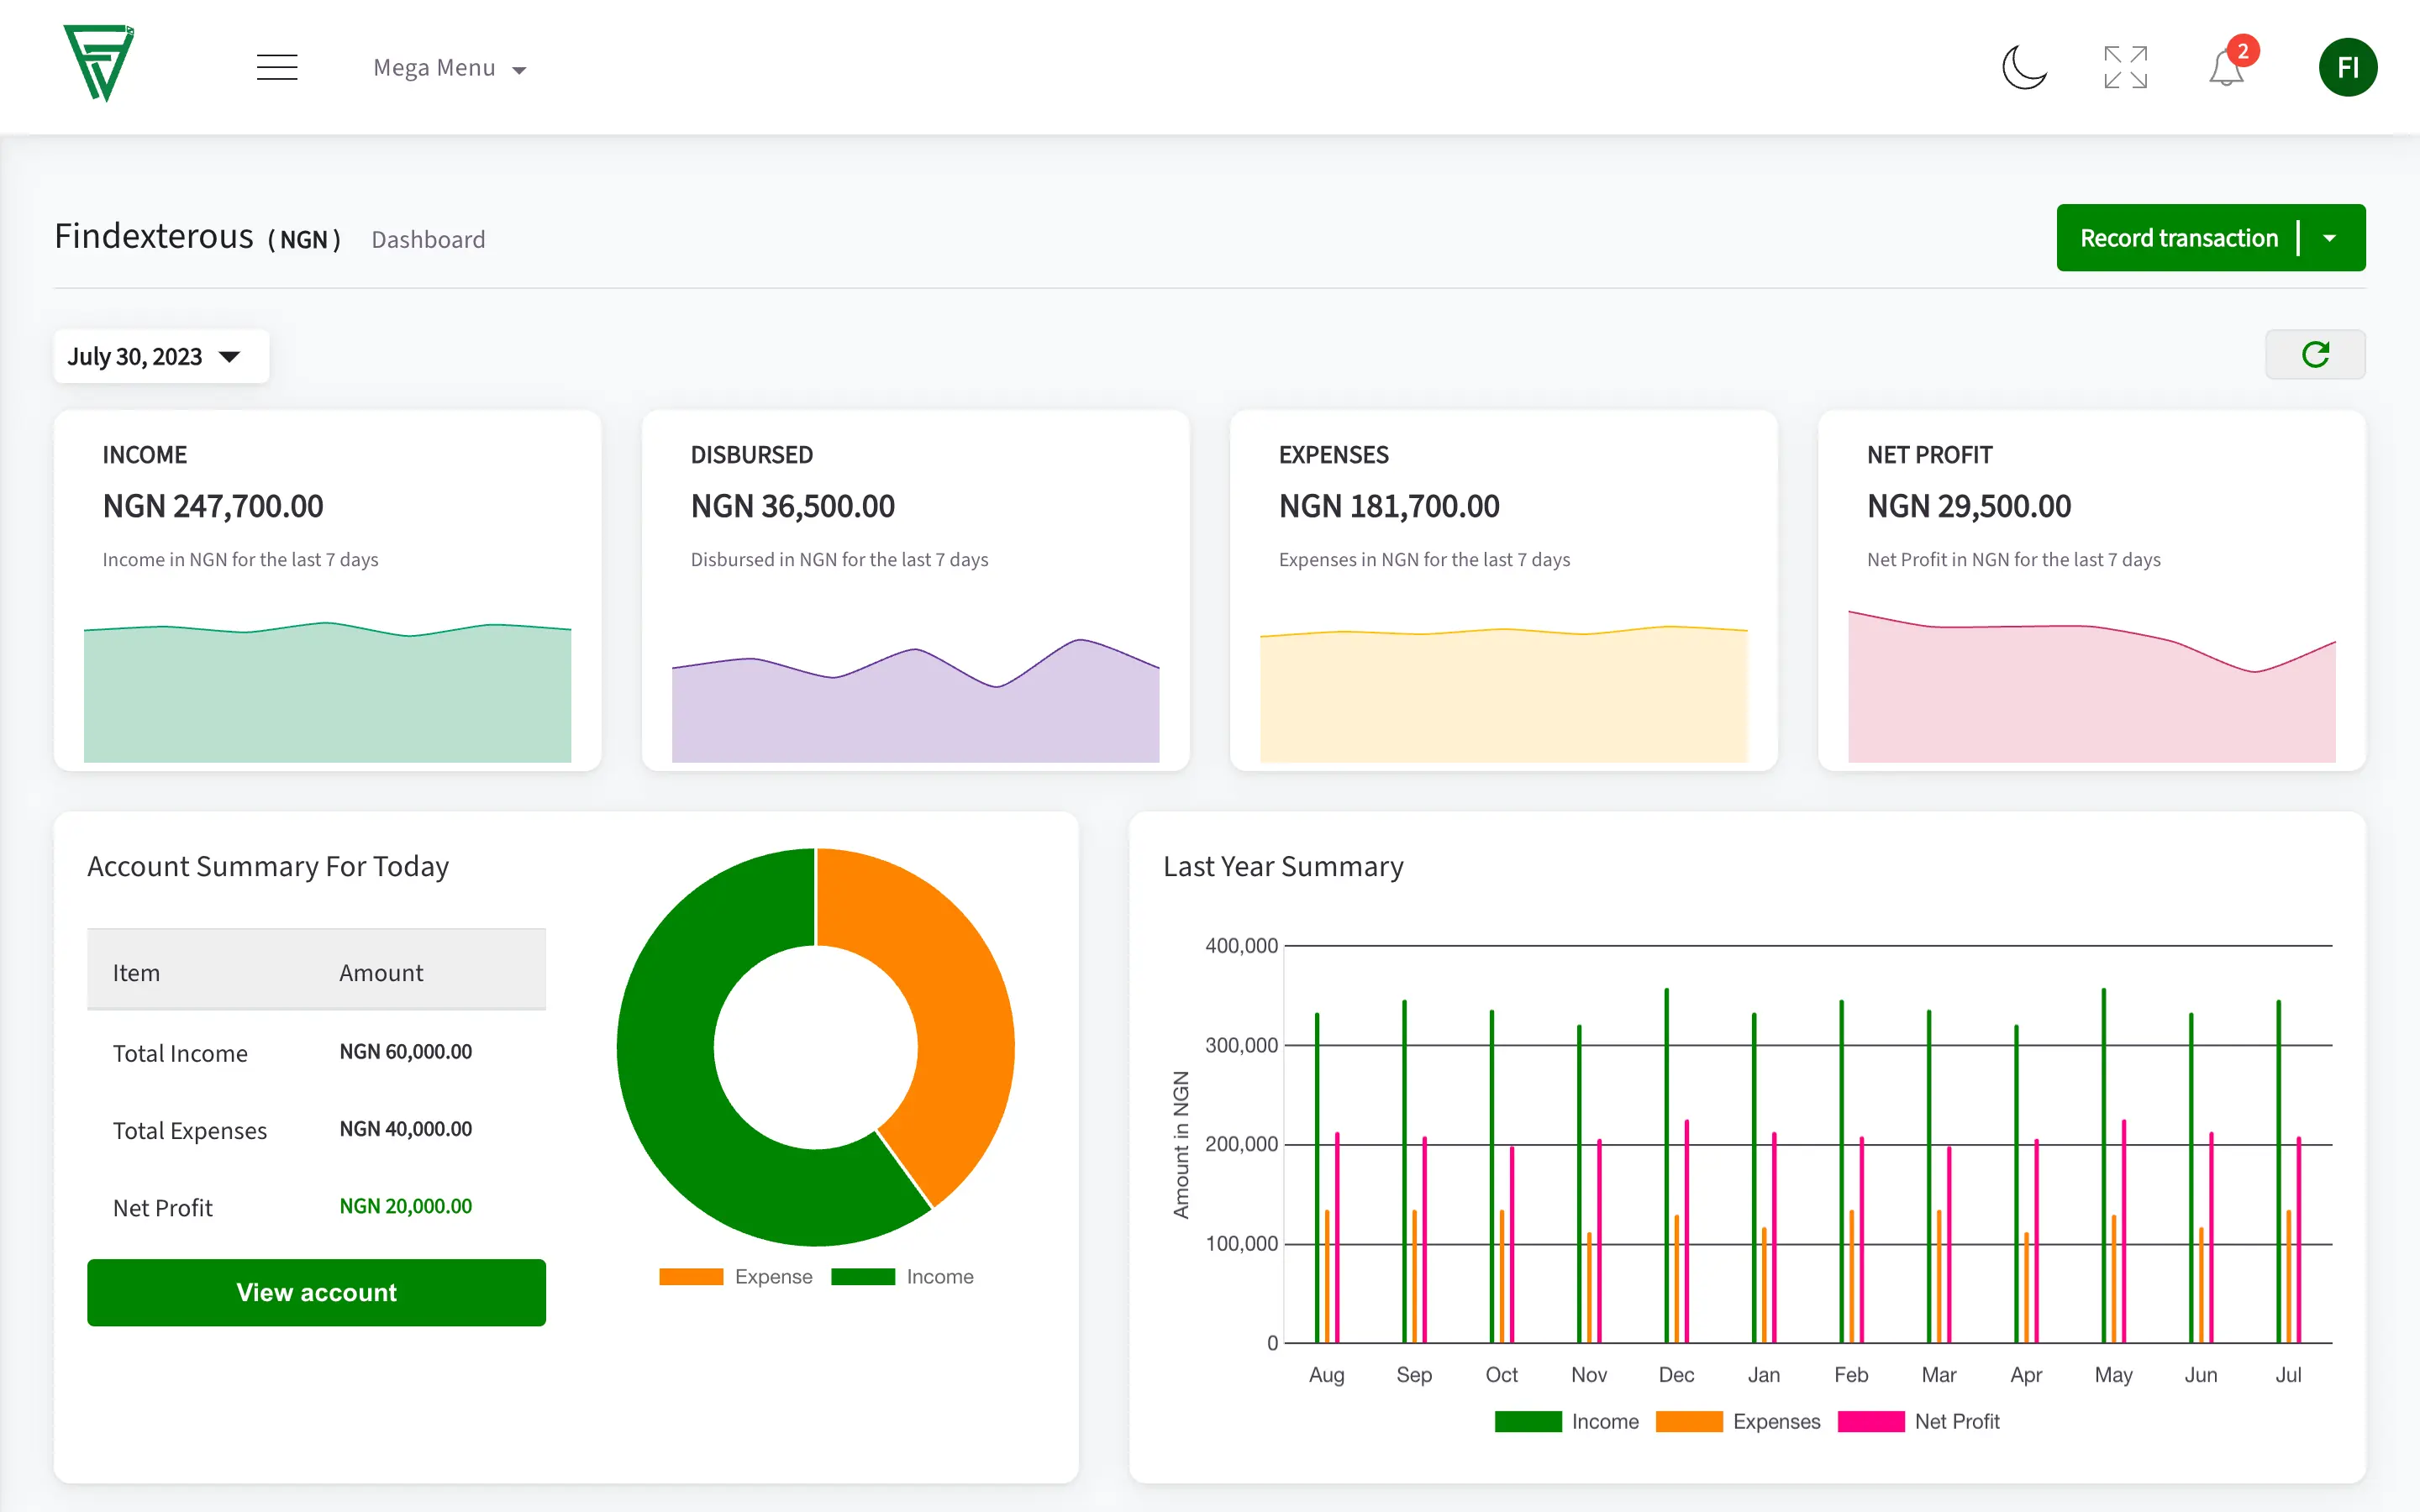Open the EXPENSES card sparkline chart
This screenshot has width=2420, height=1512.
coord(1503,694)
